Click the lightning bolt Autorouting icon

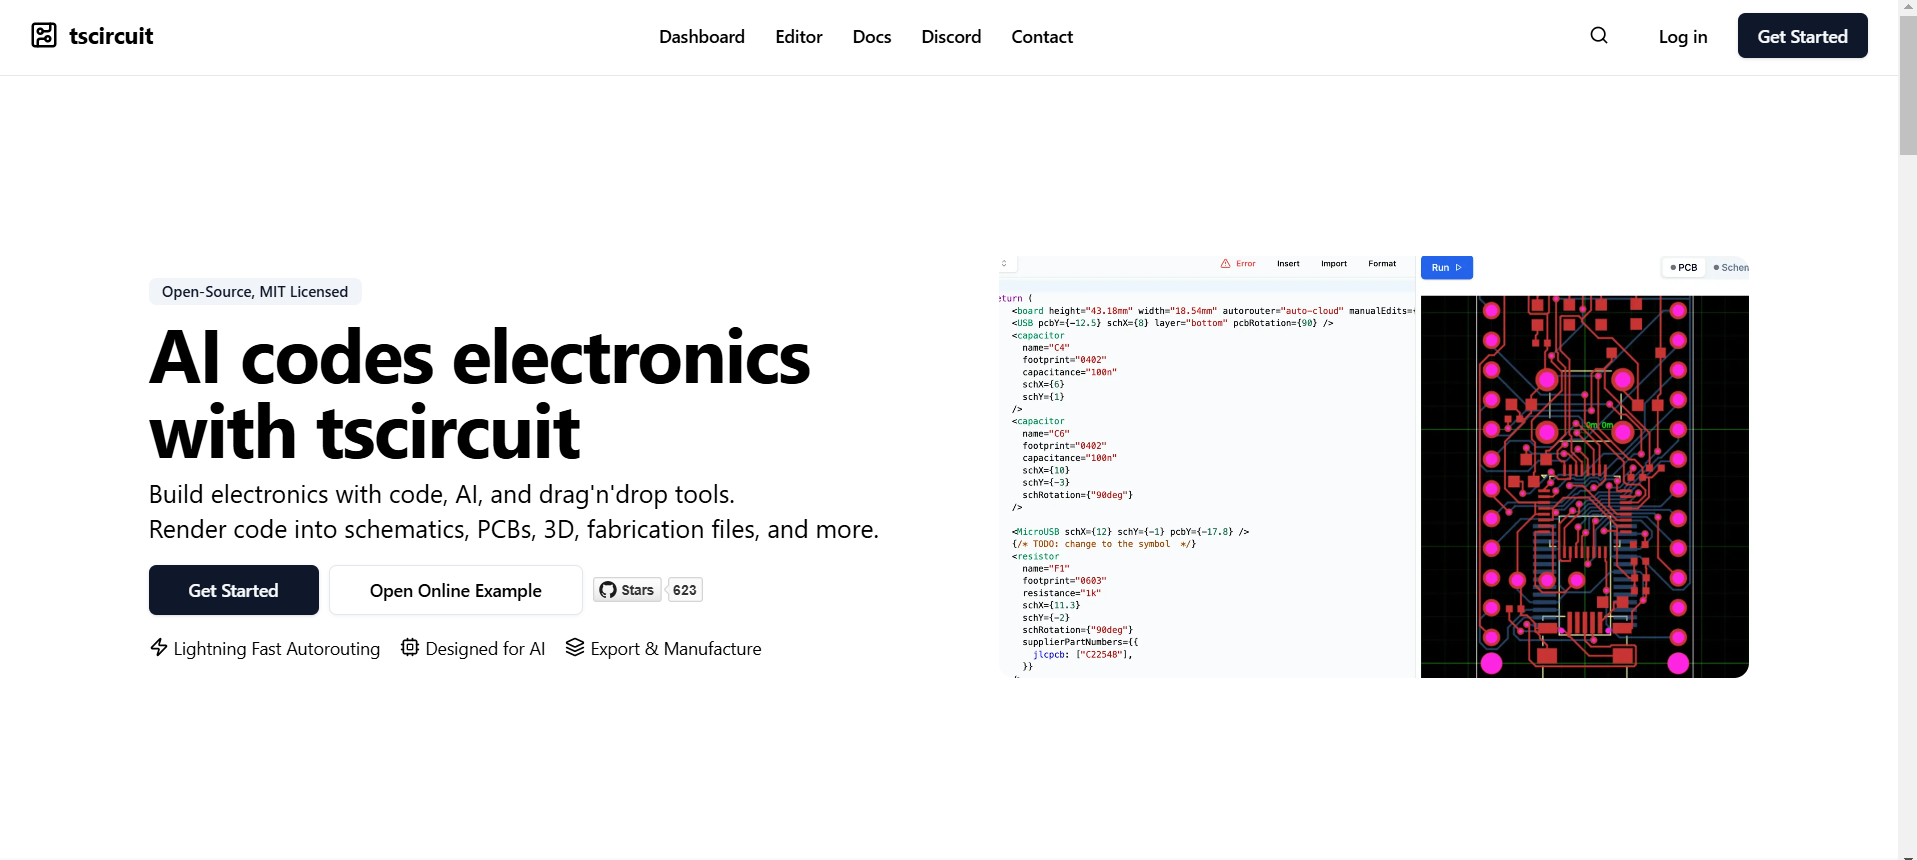[159, 647]
